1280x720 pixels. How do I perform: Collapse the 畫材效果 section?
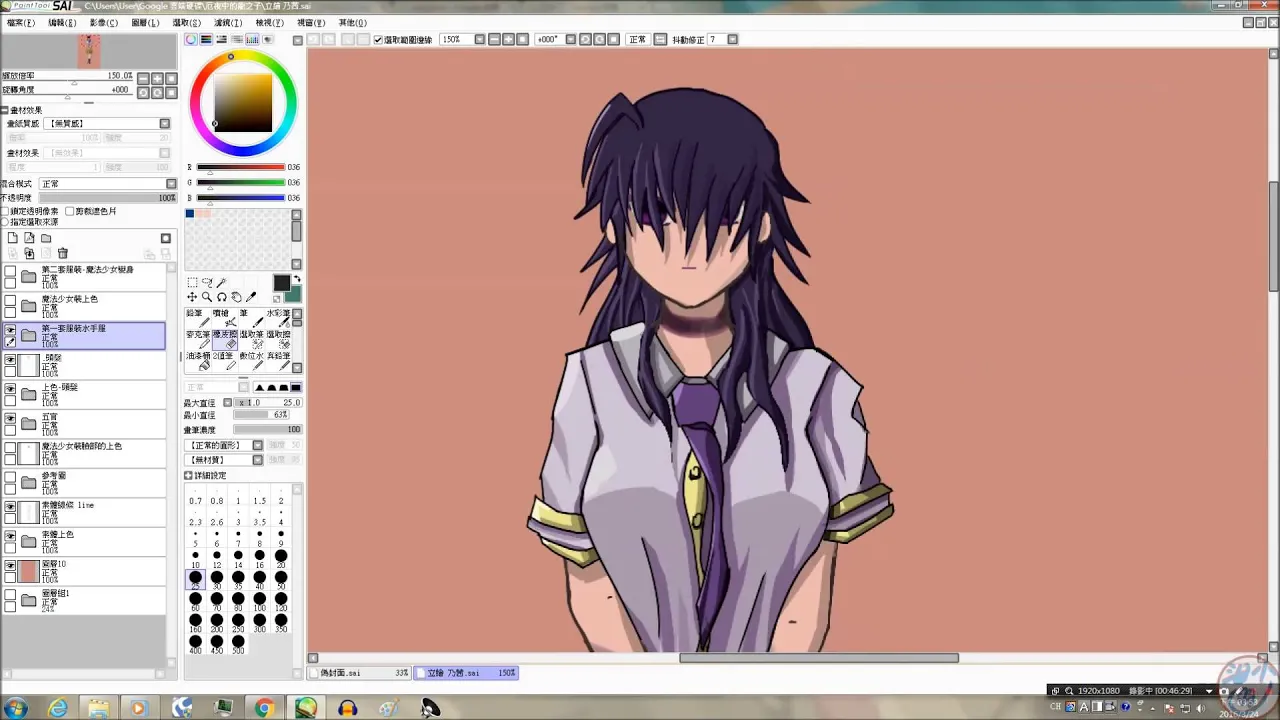point(5,110)
